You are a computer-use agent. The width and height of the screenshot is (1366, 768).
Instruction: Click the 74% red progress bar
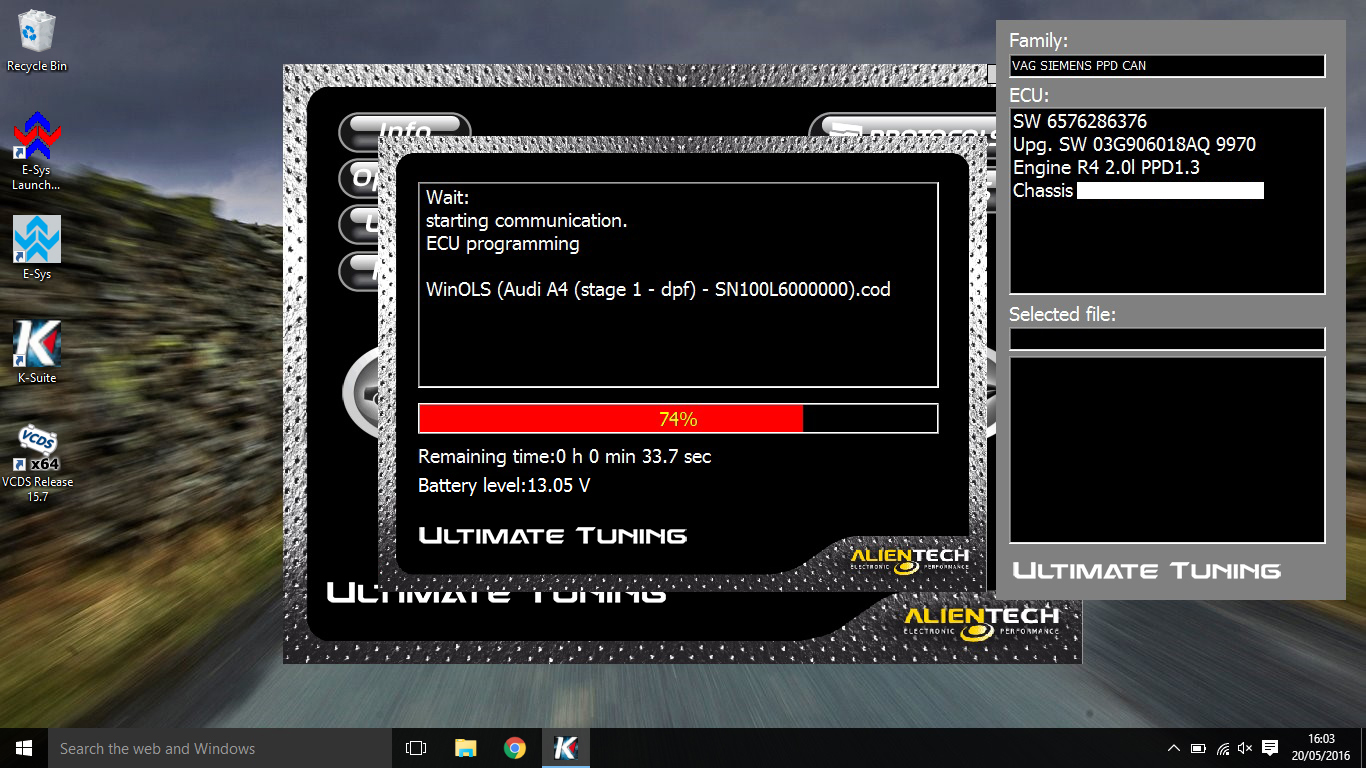[677, 419]
